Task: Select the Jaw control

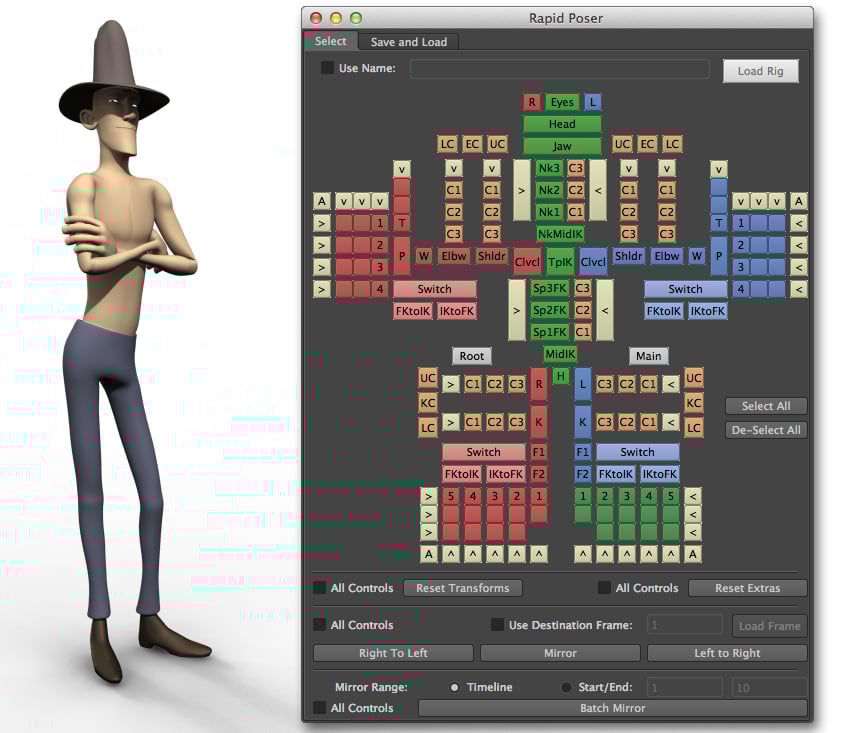Action: point(562,146)
